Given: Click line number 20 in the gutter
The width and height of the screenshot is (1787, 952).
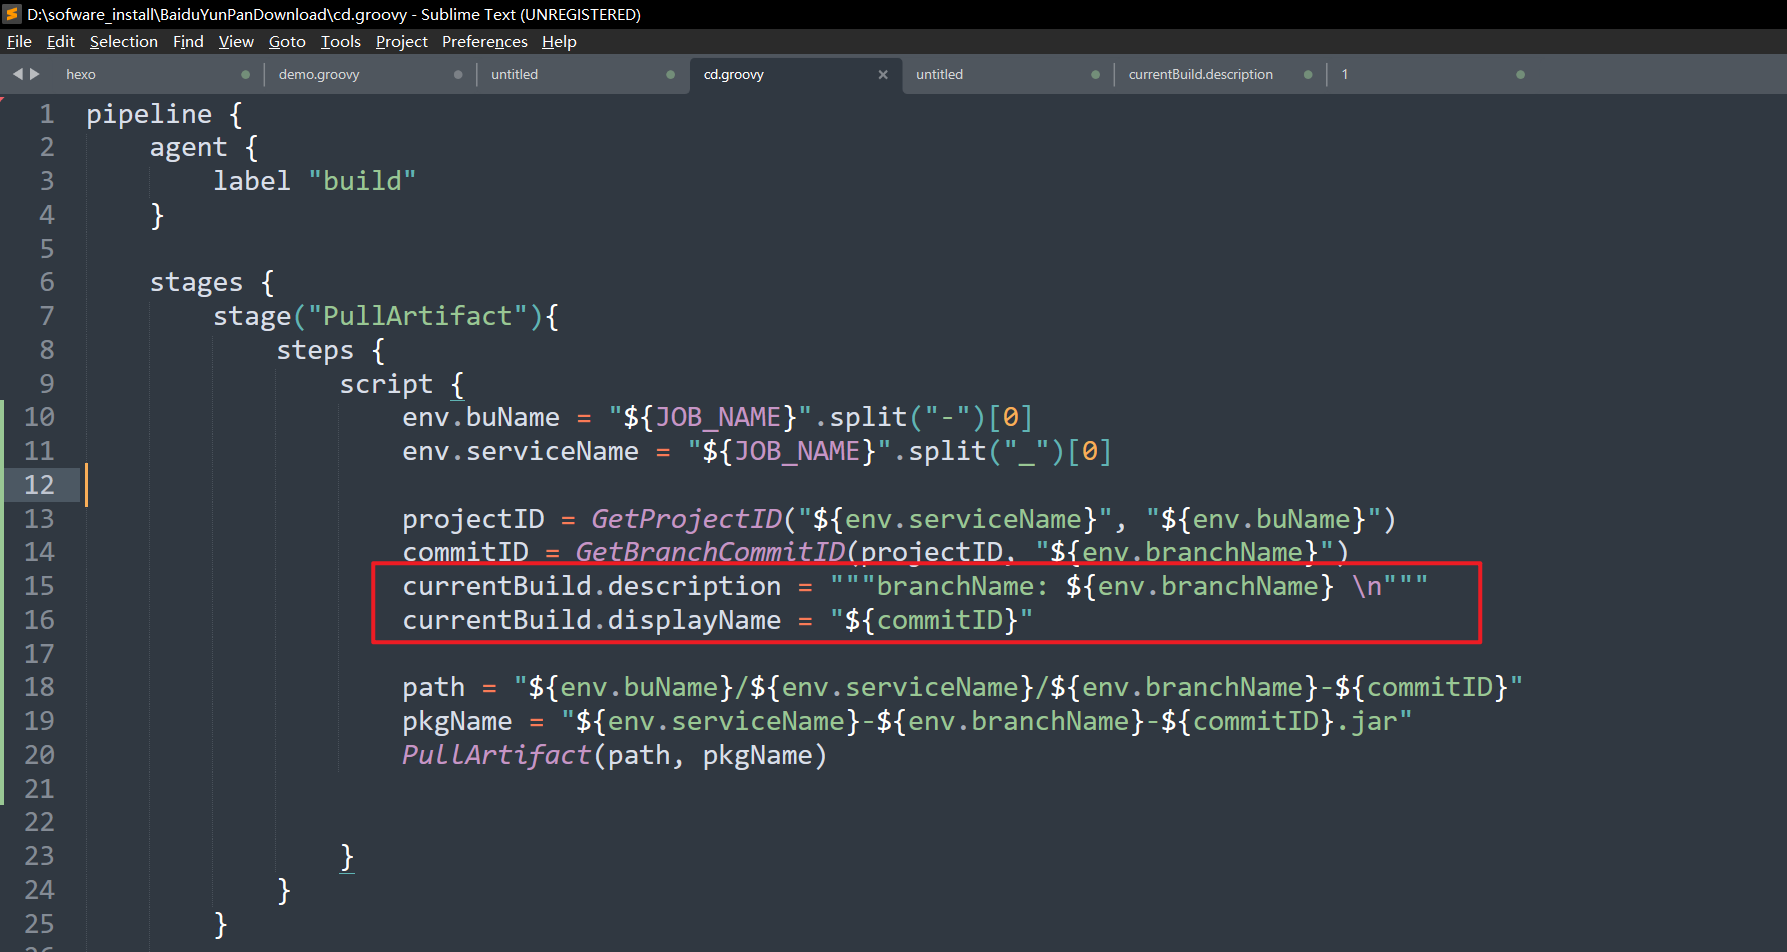Looking at the screenshot, I should point(39,755).
